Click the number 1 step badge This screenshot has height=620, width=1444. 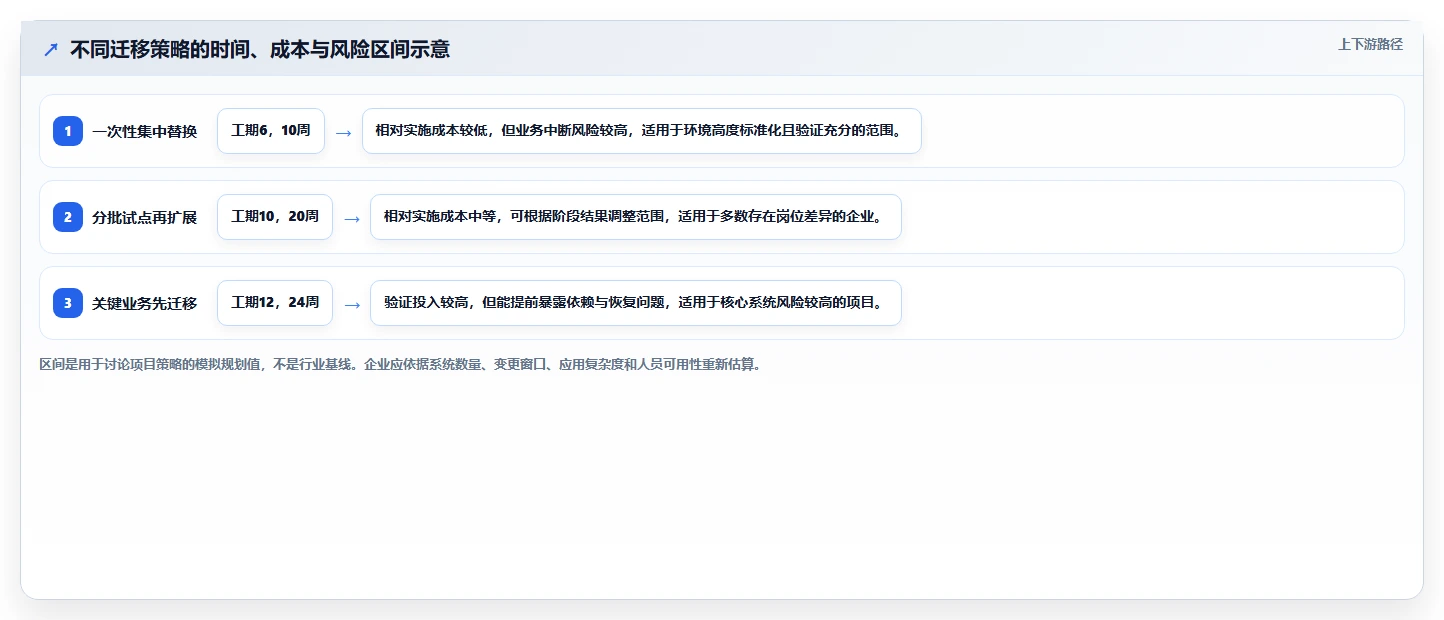(x=68, y=131)
